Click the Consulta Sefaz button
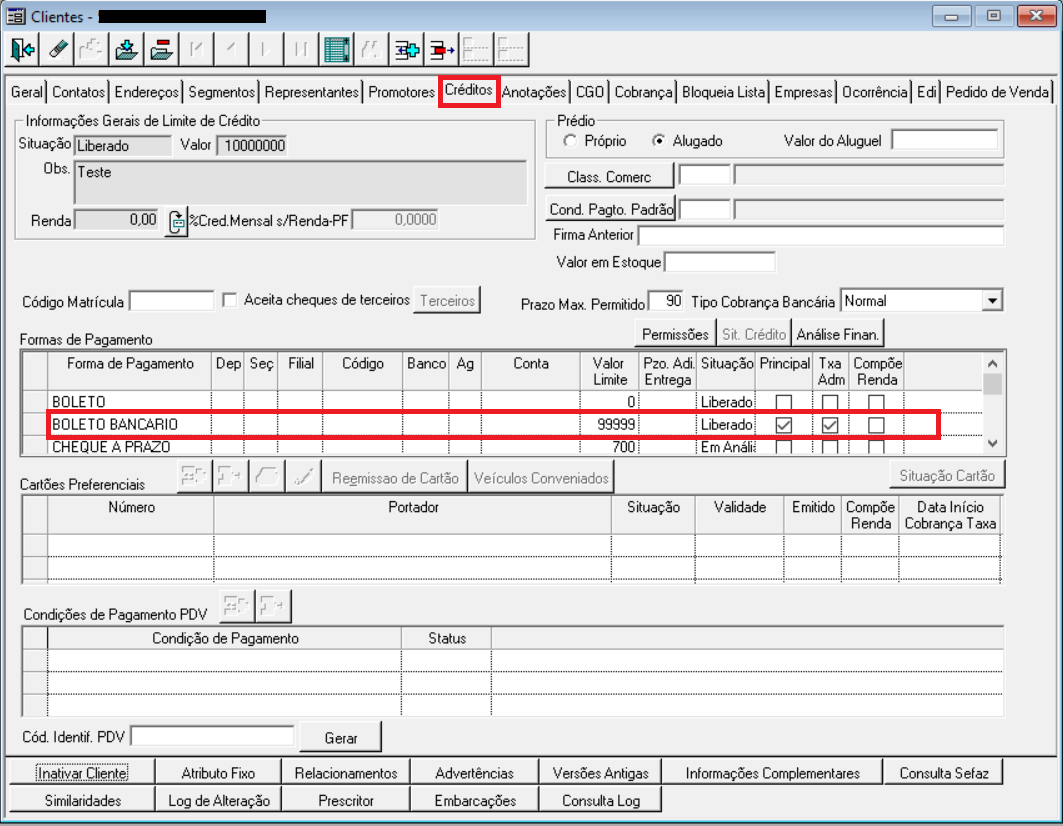This screenshot has height=826, width=1063. tap(944, 773)
